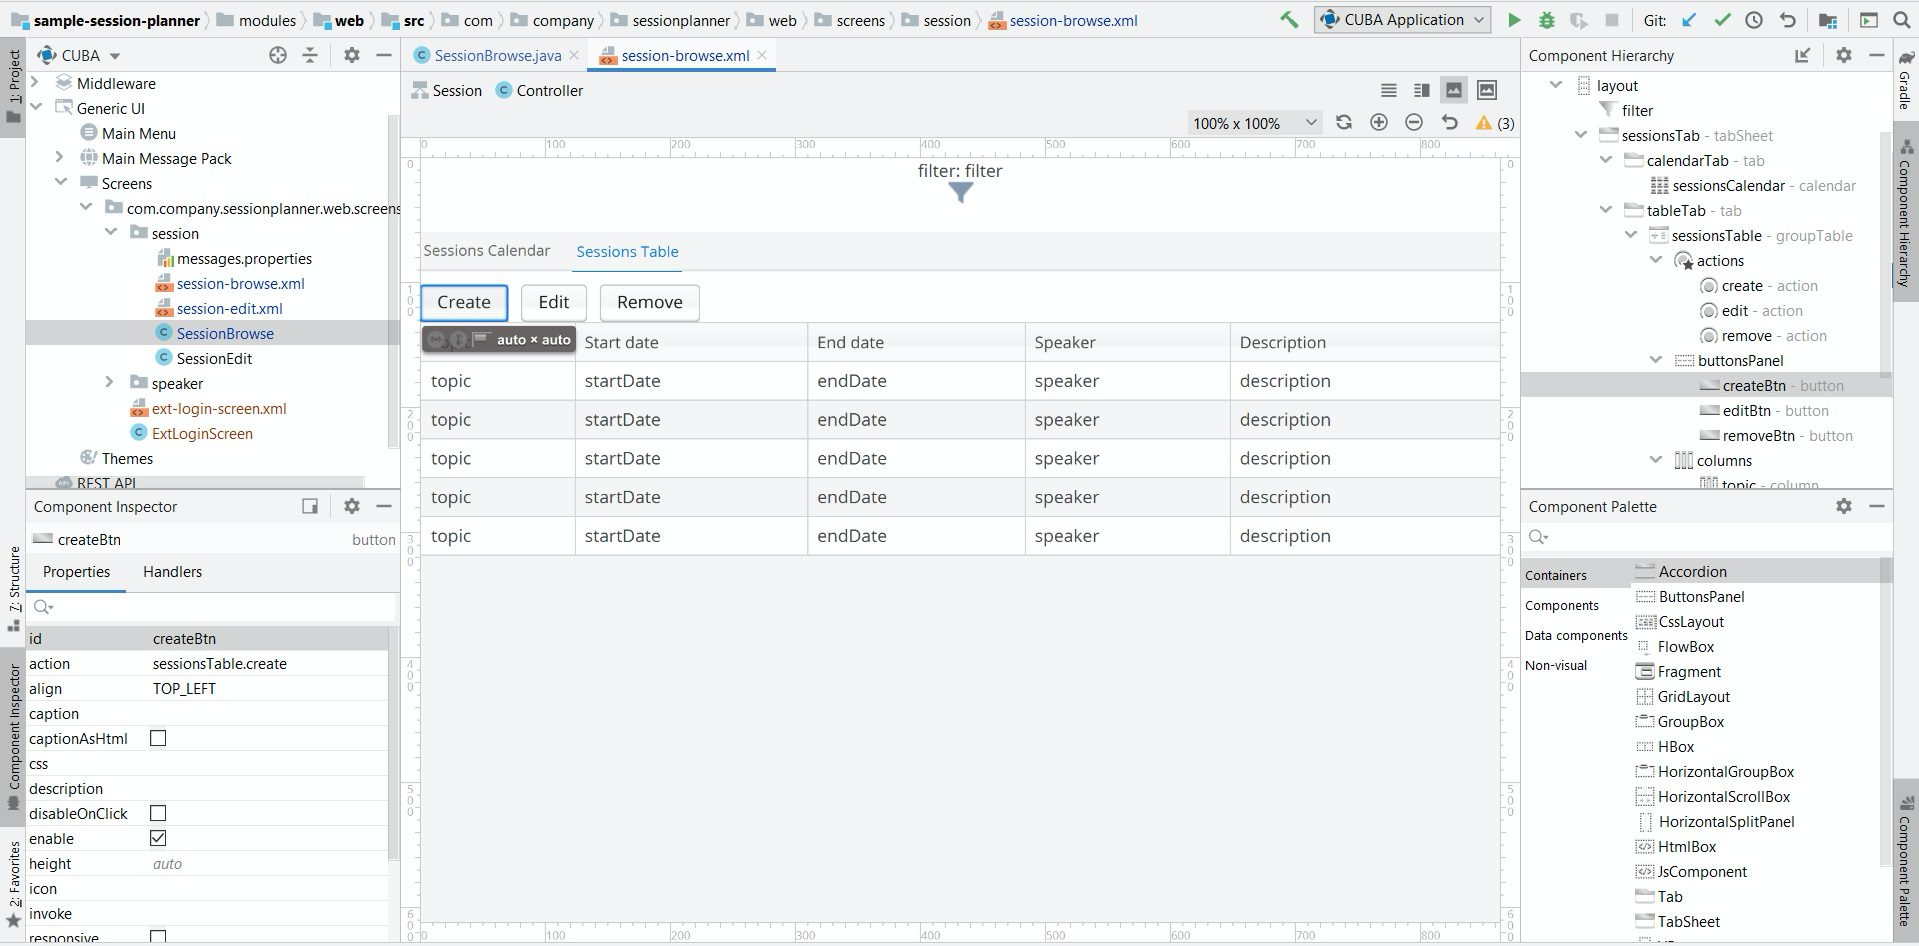Select Components category in the palette

pyautogui.click(x=1561, y=606)
